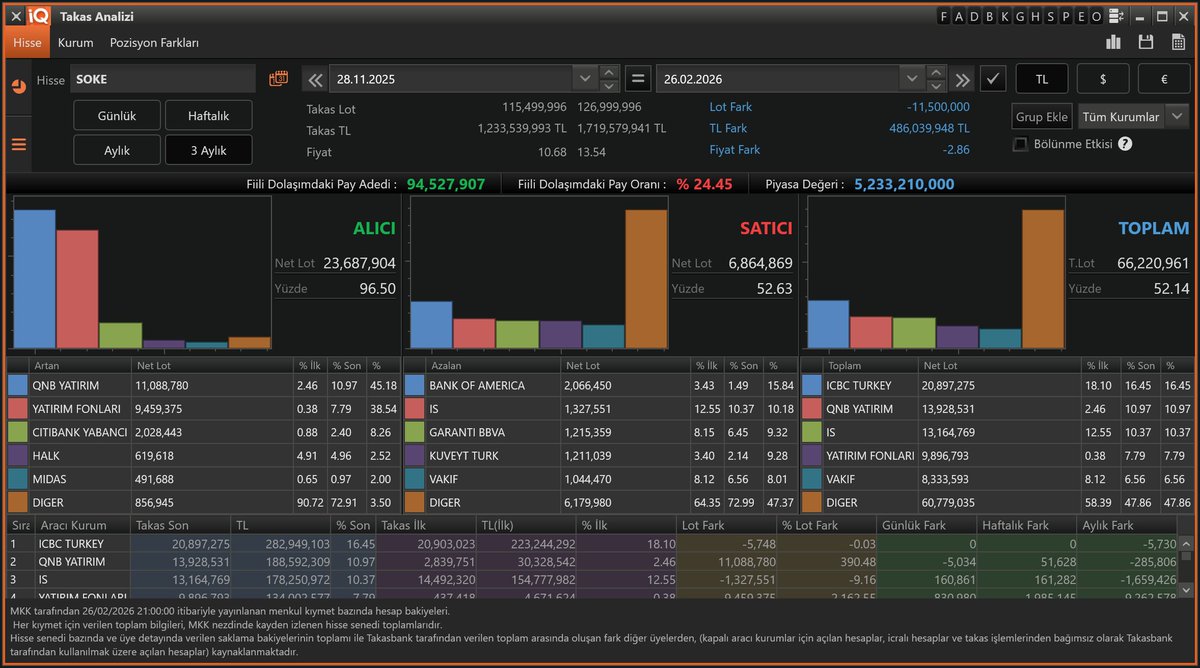1200x668 pixels.
Task: Select the pie chart sidebar icon
Action: [x=18, y=86]
